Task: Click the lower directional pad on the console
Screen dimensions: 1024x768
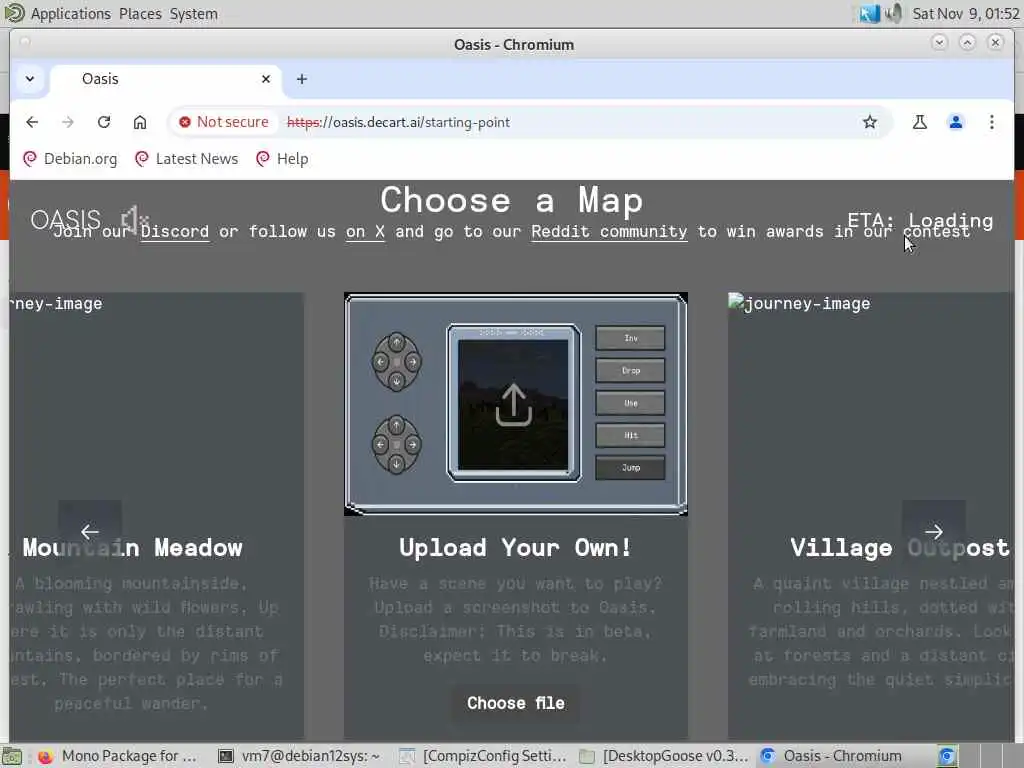Action: (x=396, y=445)
